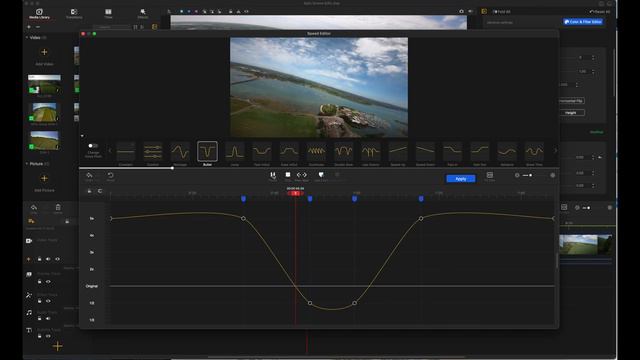Screen dimensions: 640x360
Task: Mute the Video Track speaker icon
Action: [48, 259]
